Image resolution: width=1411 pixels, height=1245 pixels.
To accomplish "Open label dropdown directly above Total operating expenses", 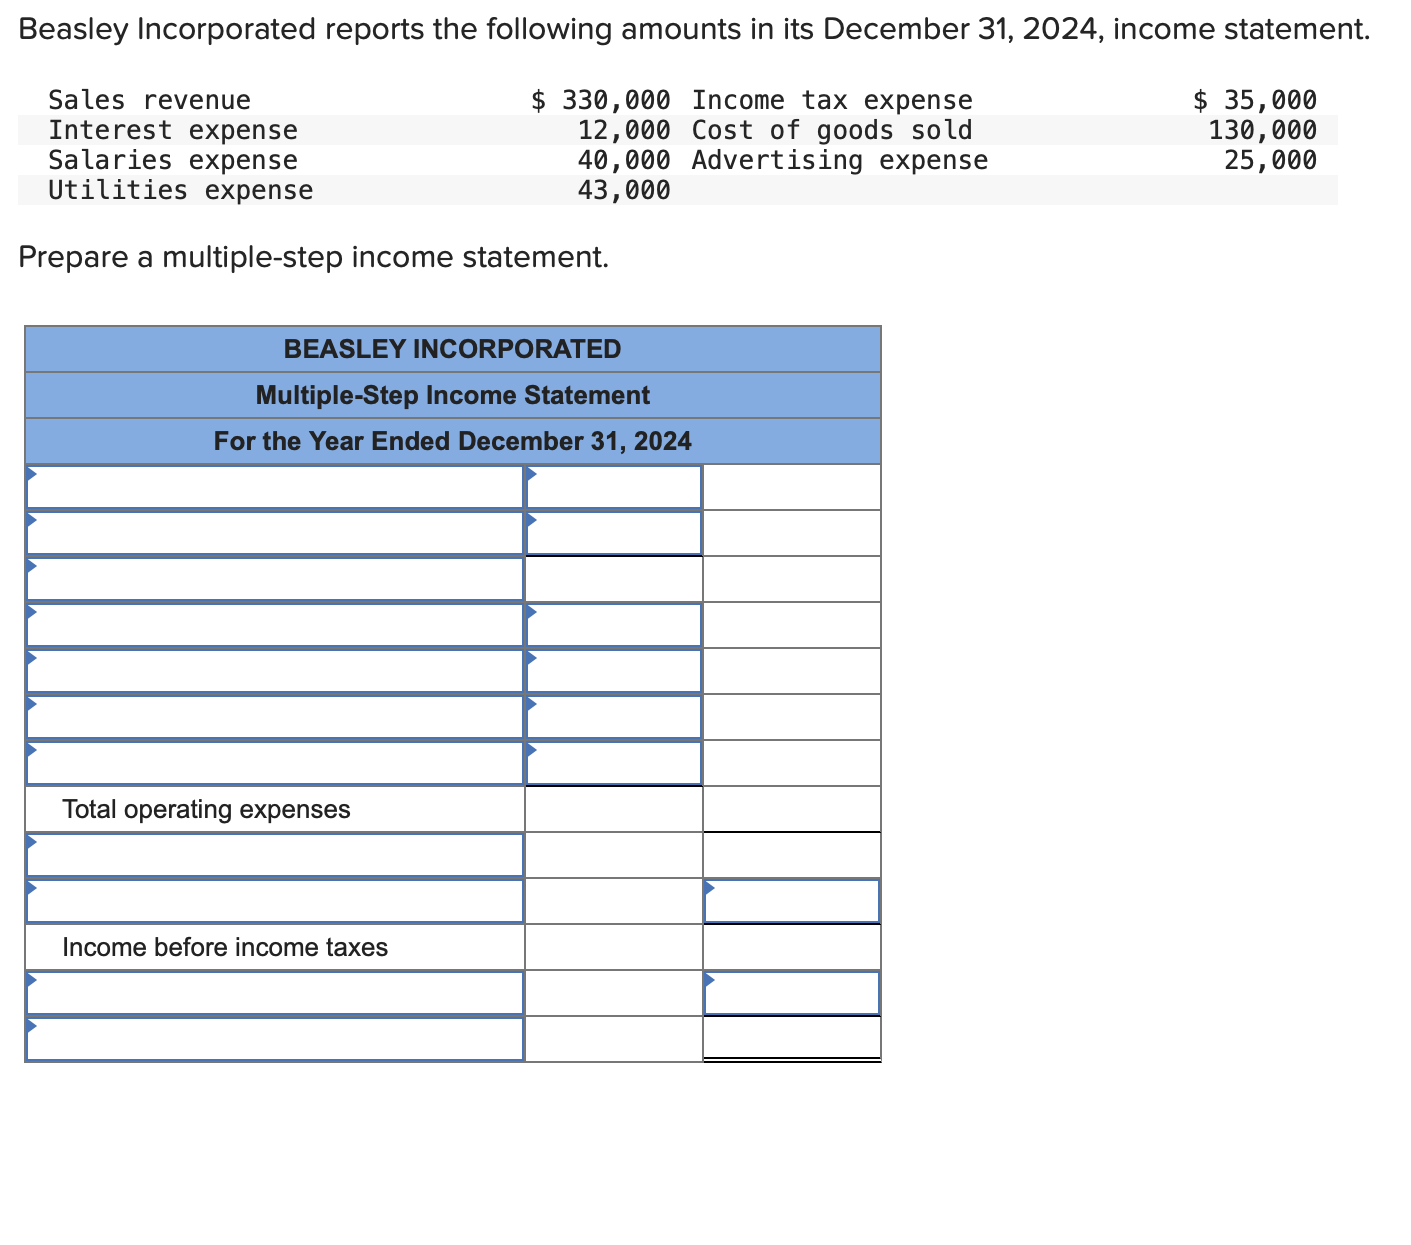I will click(275, 763).
